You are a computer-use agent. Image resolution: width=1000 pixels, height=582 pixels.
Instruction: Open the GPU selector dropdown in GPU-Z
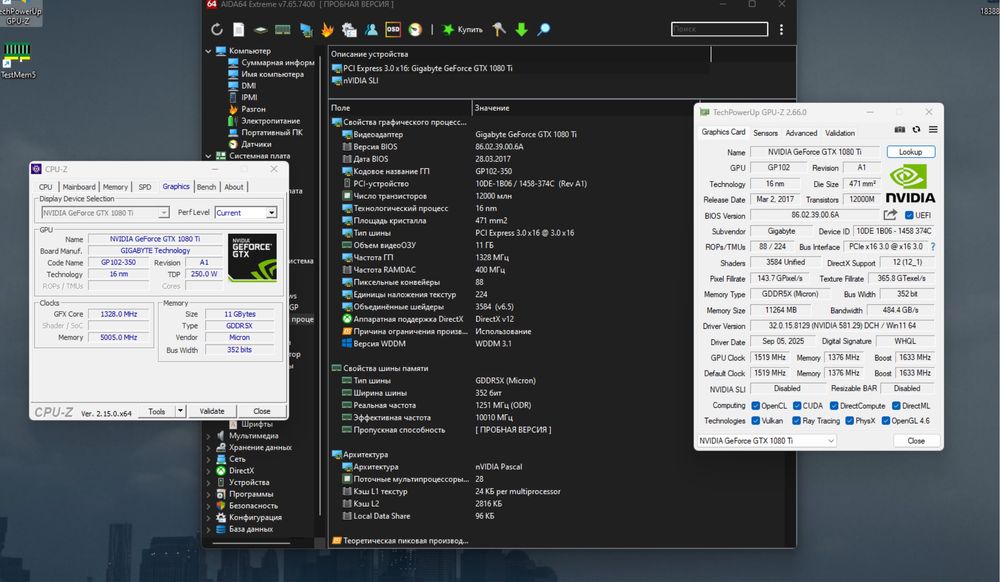[x=766, y=440]
